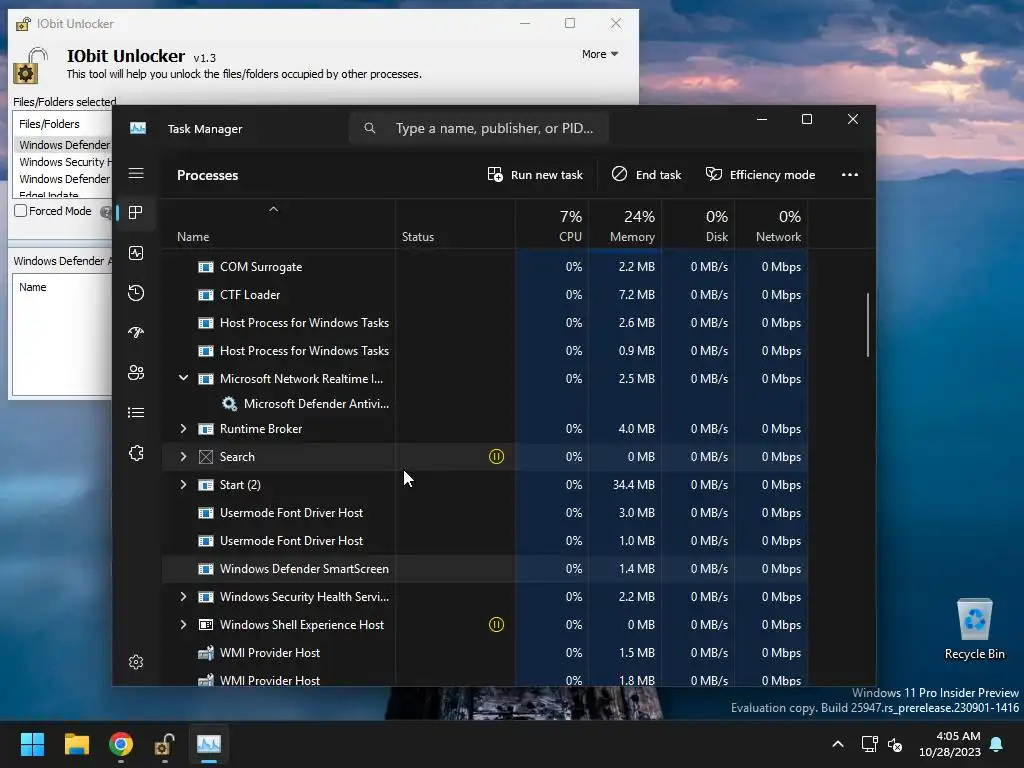Click the Task Manager vertical scrollbar thumb
This screenshot has width=1024, height=768.
868,325
